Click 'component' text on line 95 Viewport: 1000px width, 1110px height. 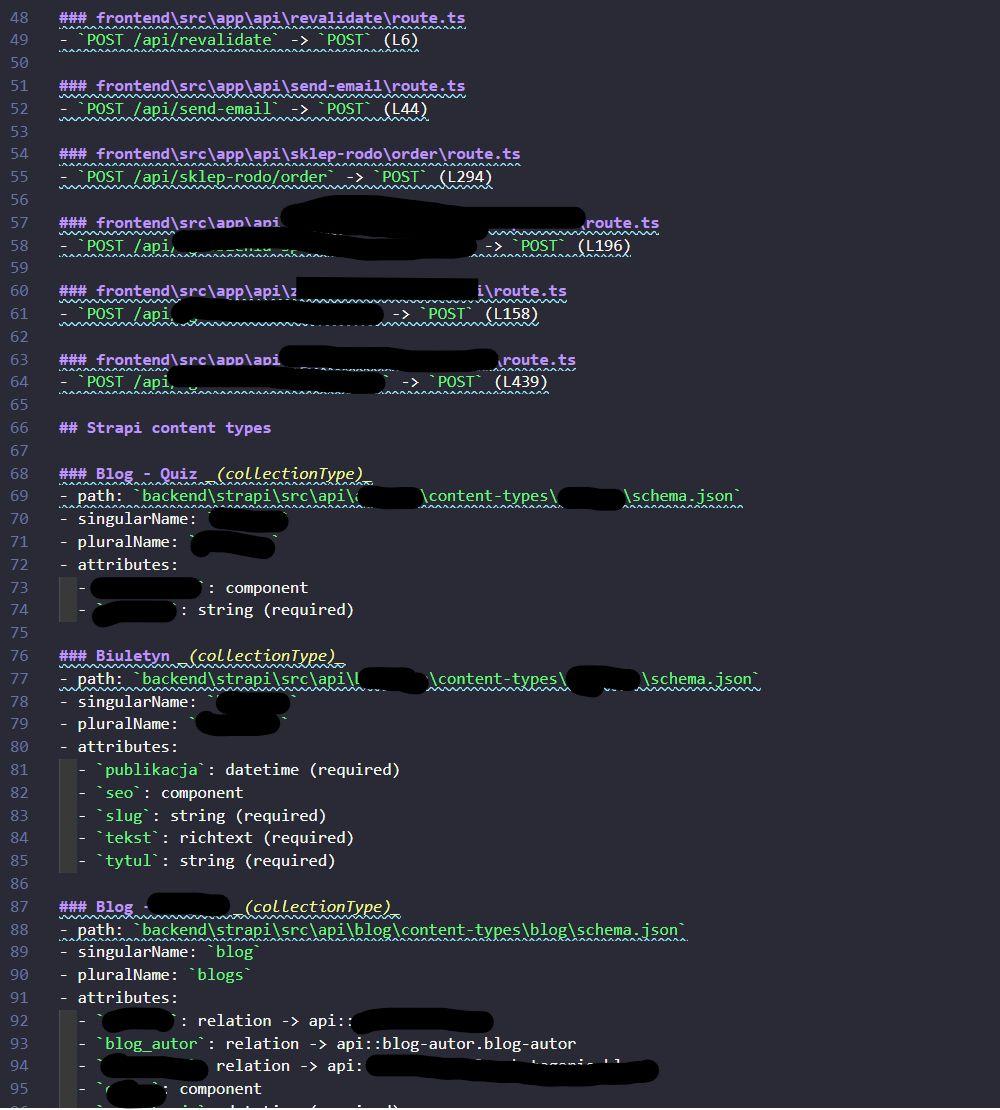pos(220,1089)
